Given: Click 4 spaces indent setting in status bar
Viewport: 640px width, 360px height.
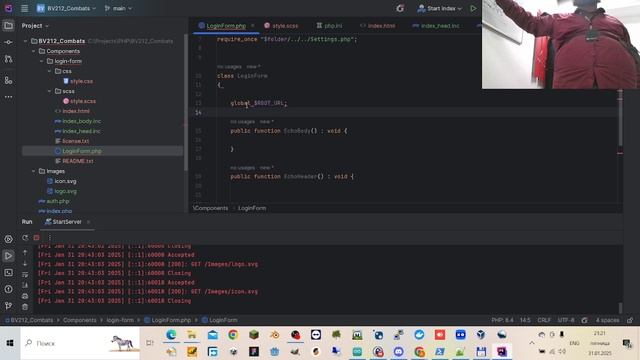Looking at the screenshot, I should pos(607,320).
